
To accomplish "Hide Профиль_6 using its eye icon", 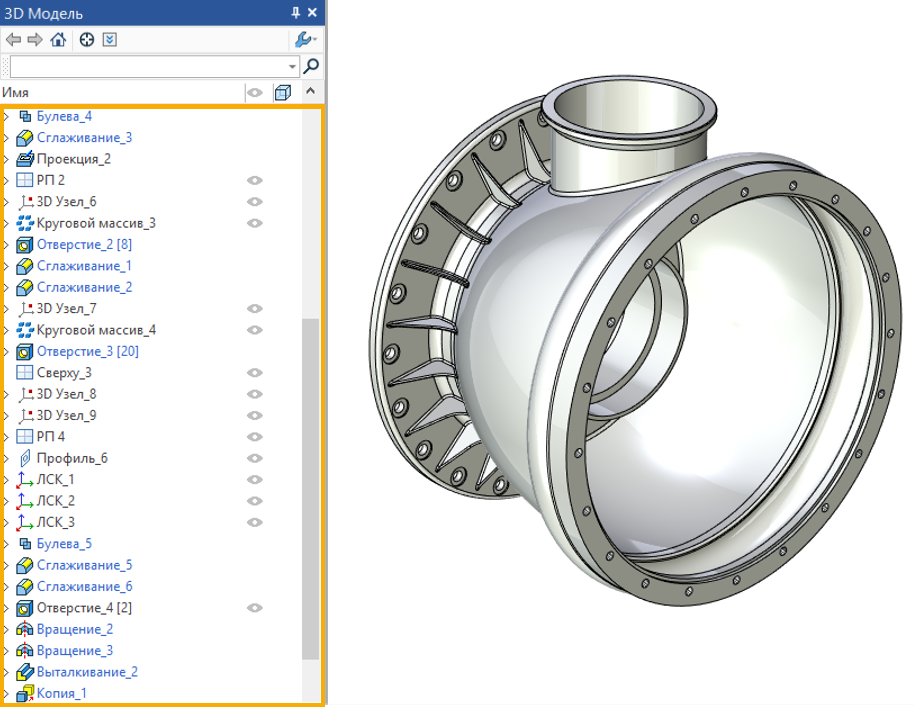I will click(255, 458).
